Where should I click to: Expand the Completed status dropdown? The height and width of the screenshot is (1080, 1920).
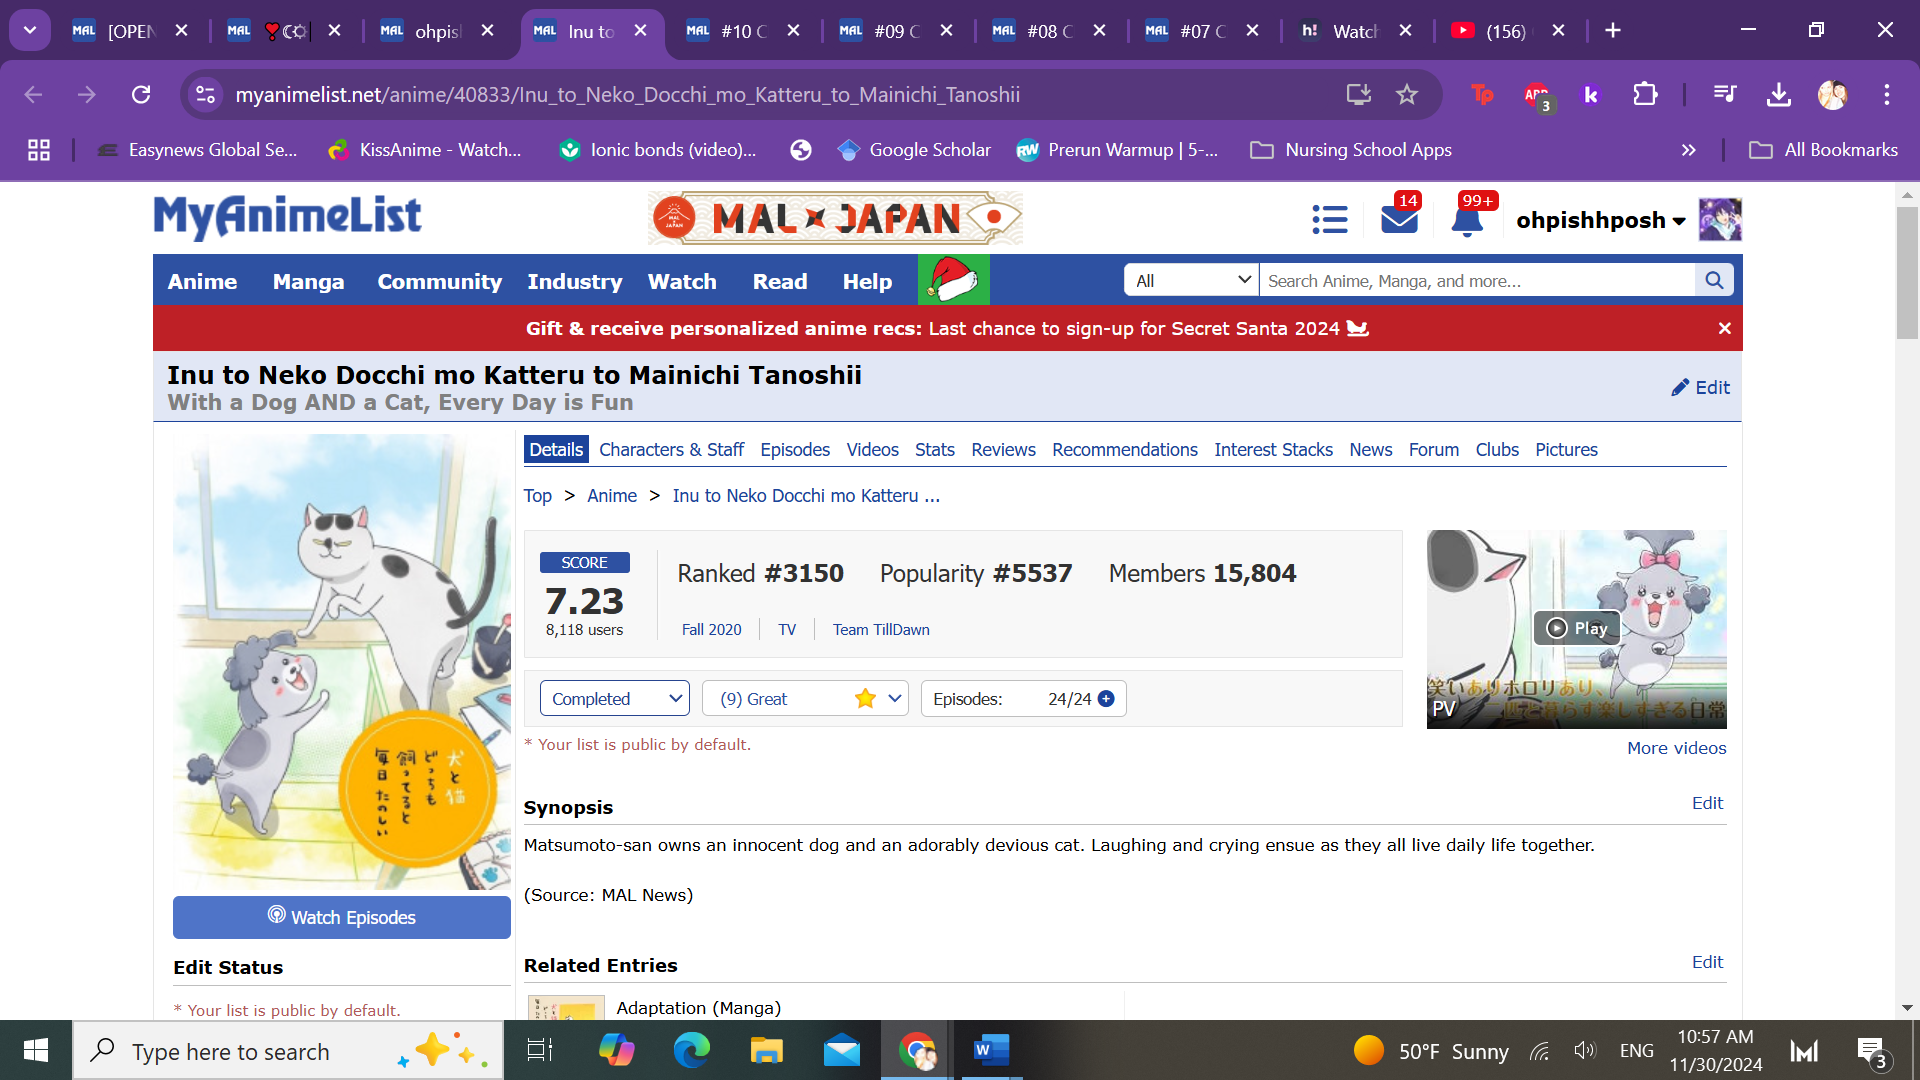tap(614, 699)
